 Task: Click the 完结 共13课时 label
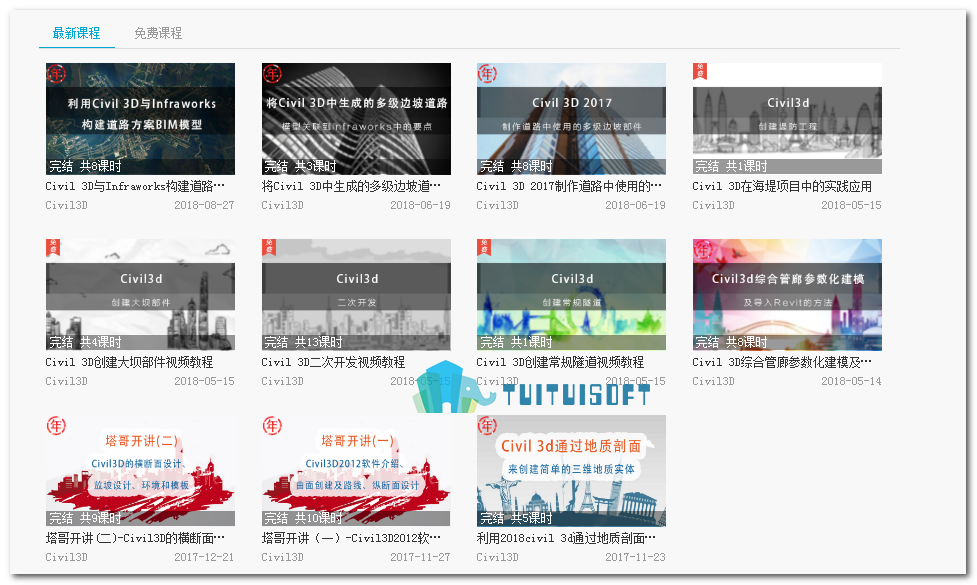click(303, 342)
